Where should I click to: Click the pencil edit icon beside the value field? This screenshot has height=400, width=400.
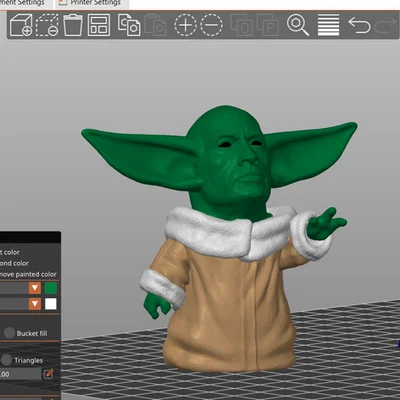point(49,374)
